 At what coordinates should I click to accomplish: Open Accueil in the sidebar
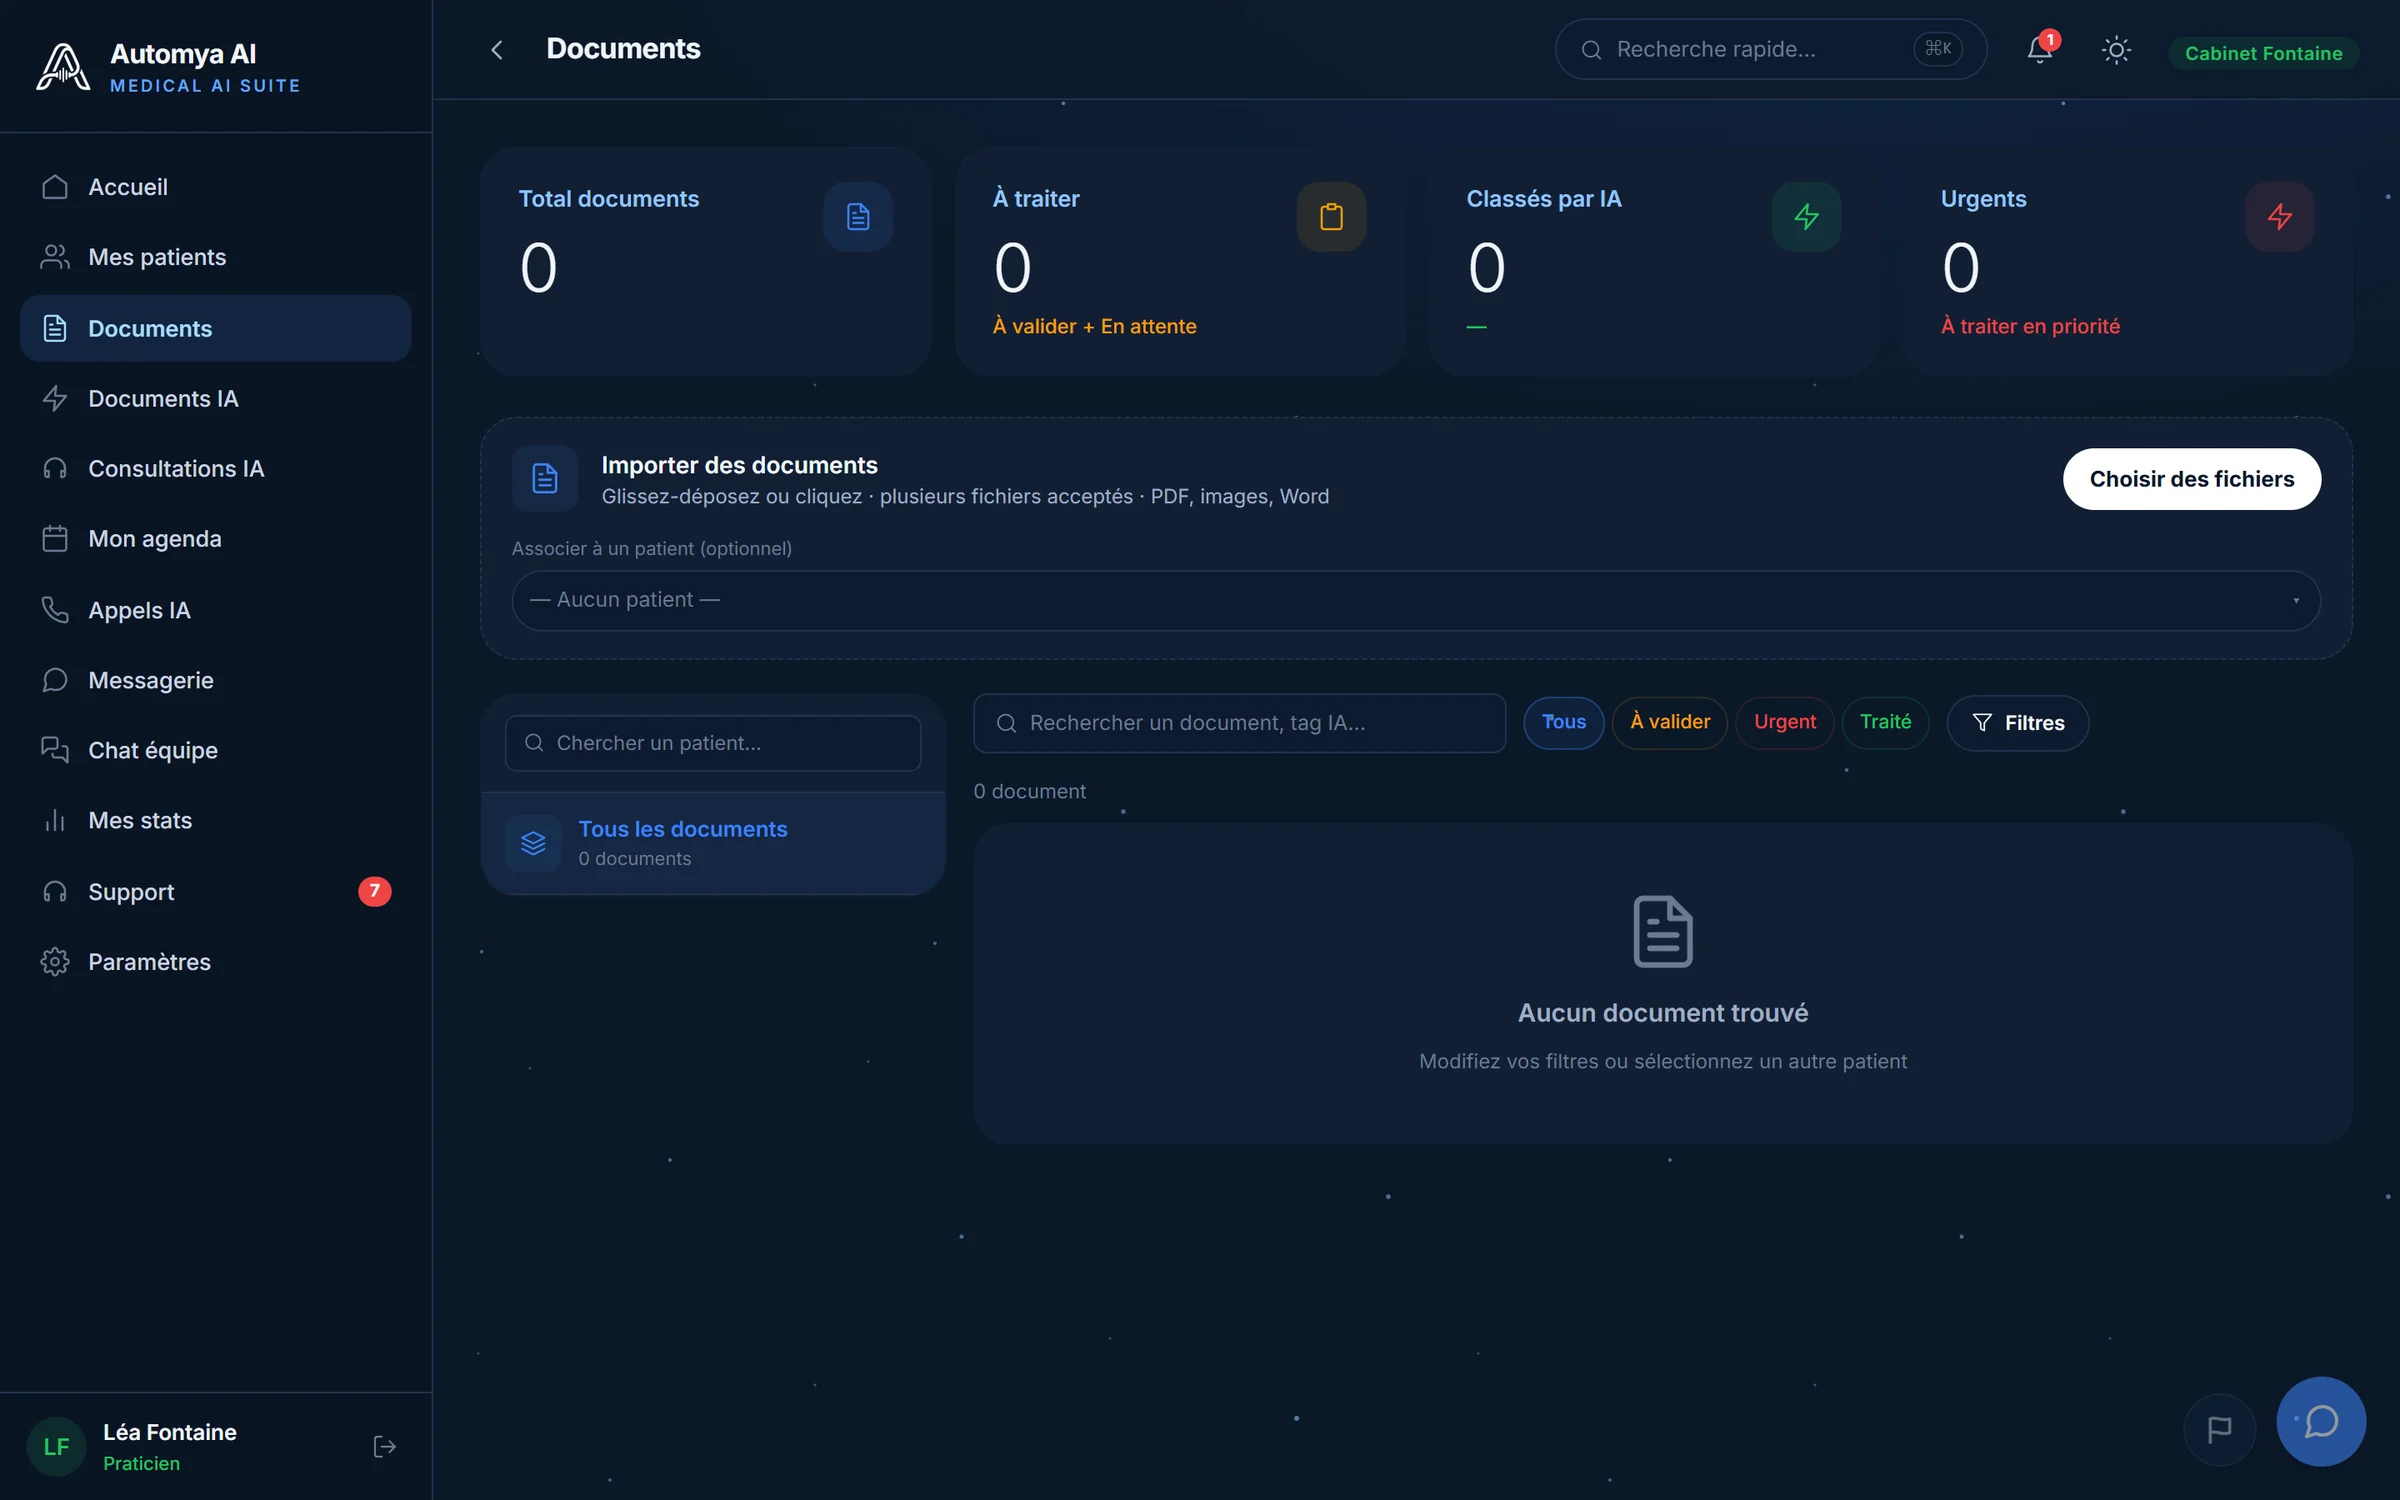(215, 187)
